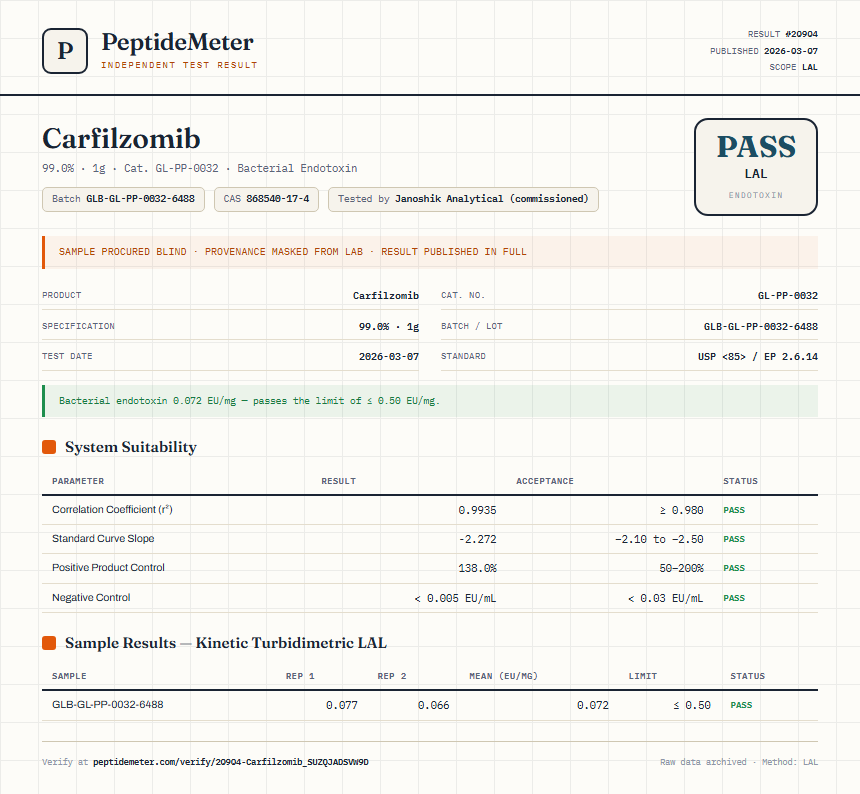Viewport: 860px width, 794px height.
Task: Click the System Suitability section heading
Action: pyautogui.click(x=131, y=447)
